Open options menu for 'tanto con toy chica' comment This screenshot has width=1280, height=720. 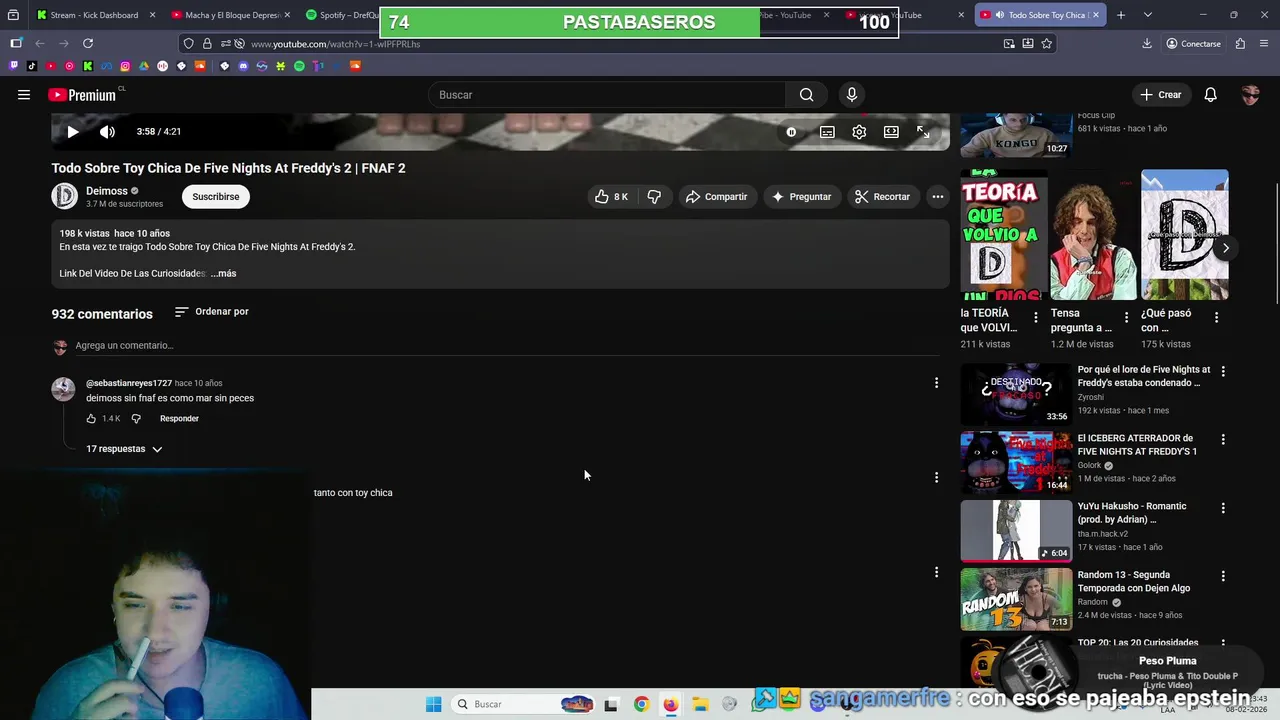tap(936, 478)
